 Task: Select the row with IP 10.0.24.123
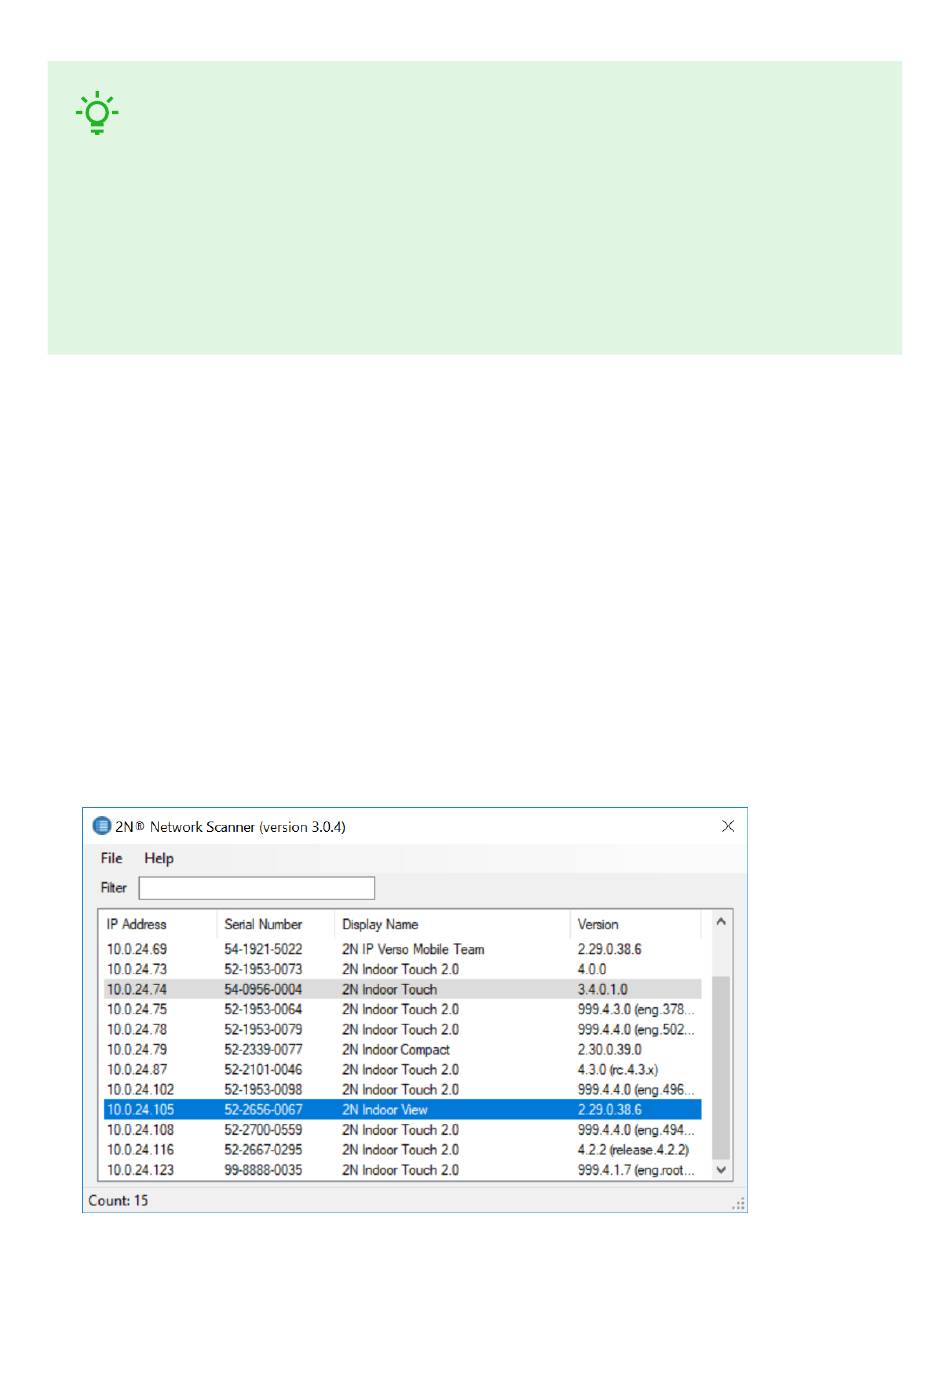click(x=402, y=1170)
